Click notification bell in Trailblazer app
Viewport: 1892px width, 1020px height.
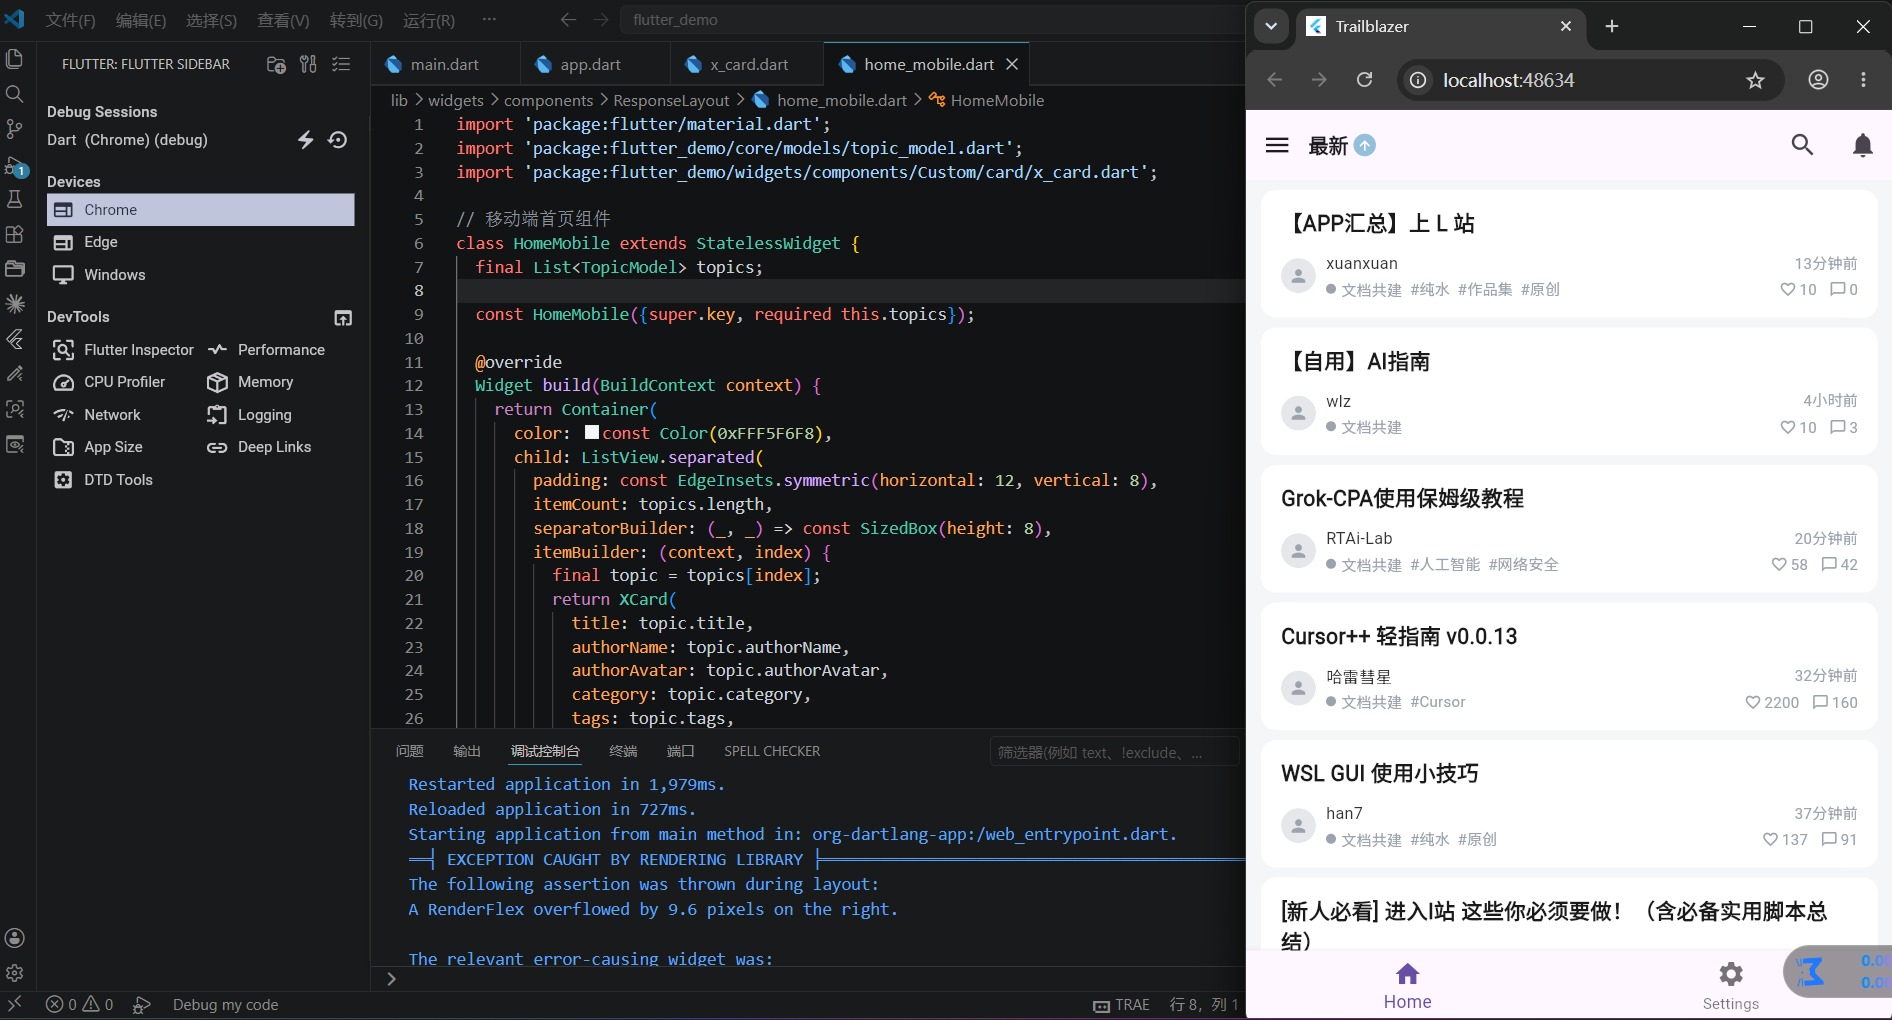coord(1862,145)
